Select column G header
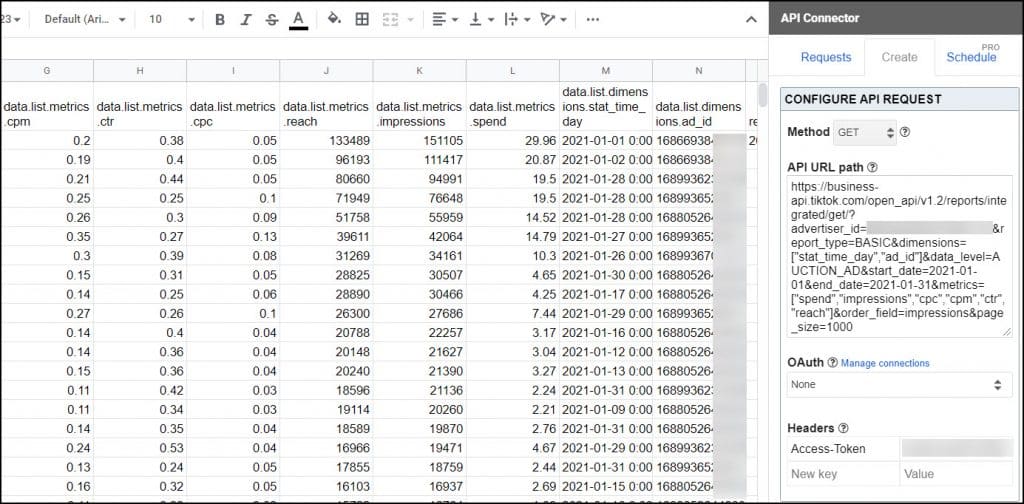 [47, 71]
